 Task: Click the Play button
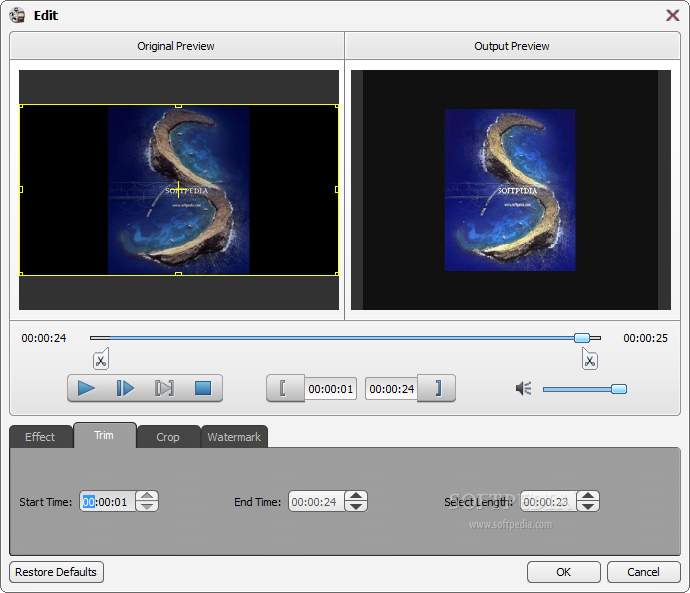[x=86, y=388]
